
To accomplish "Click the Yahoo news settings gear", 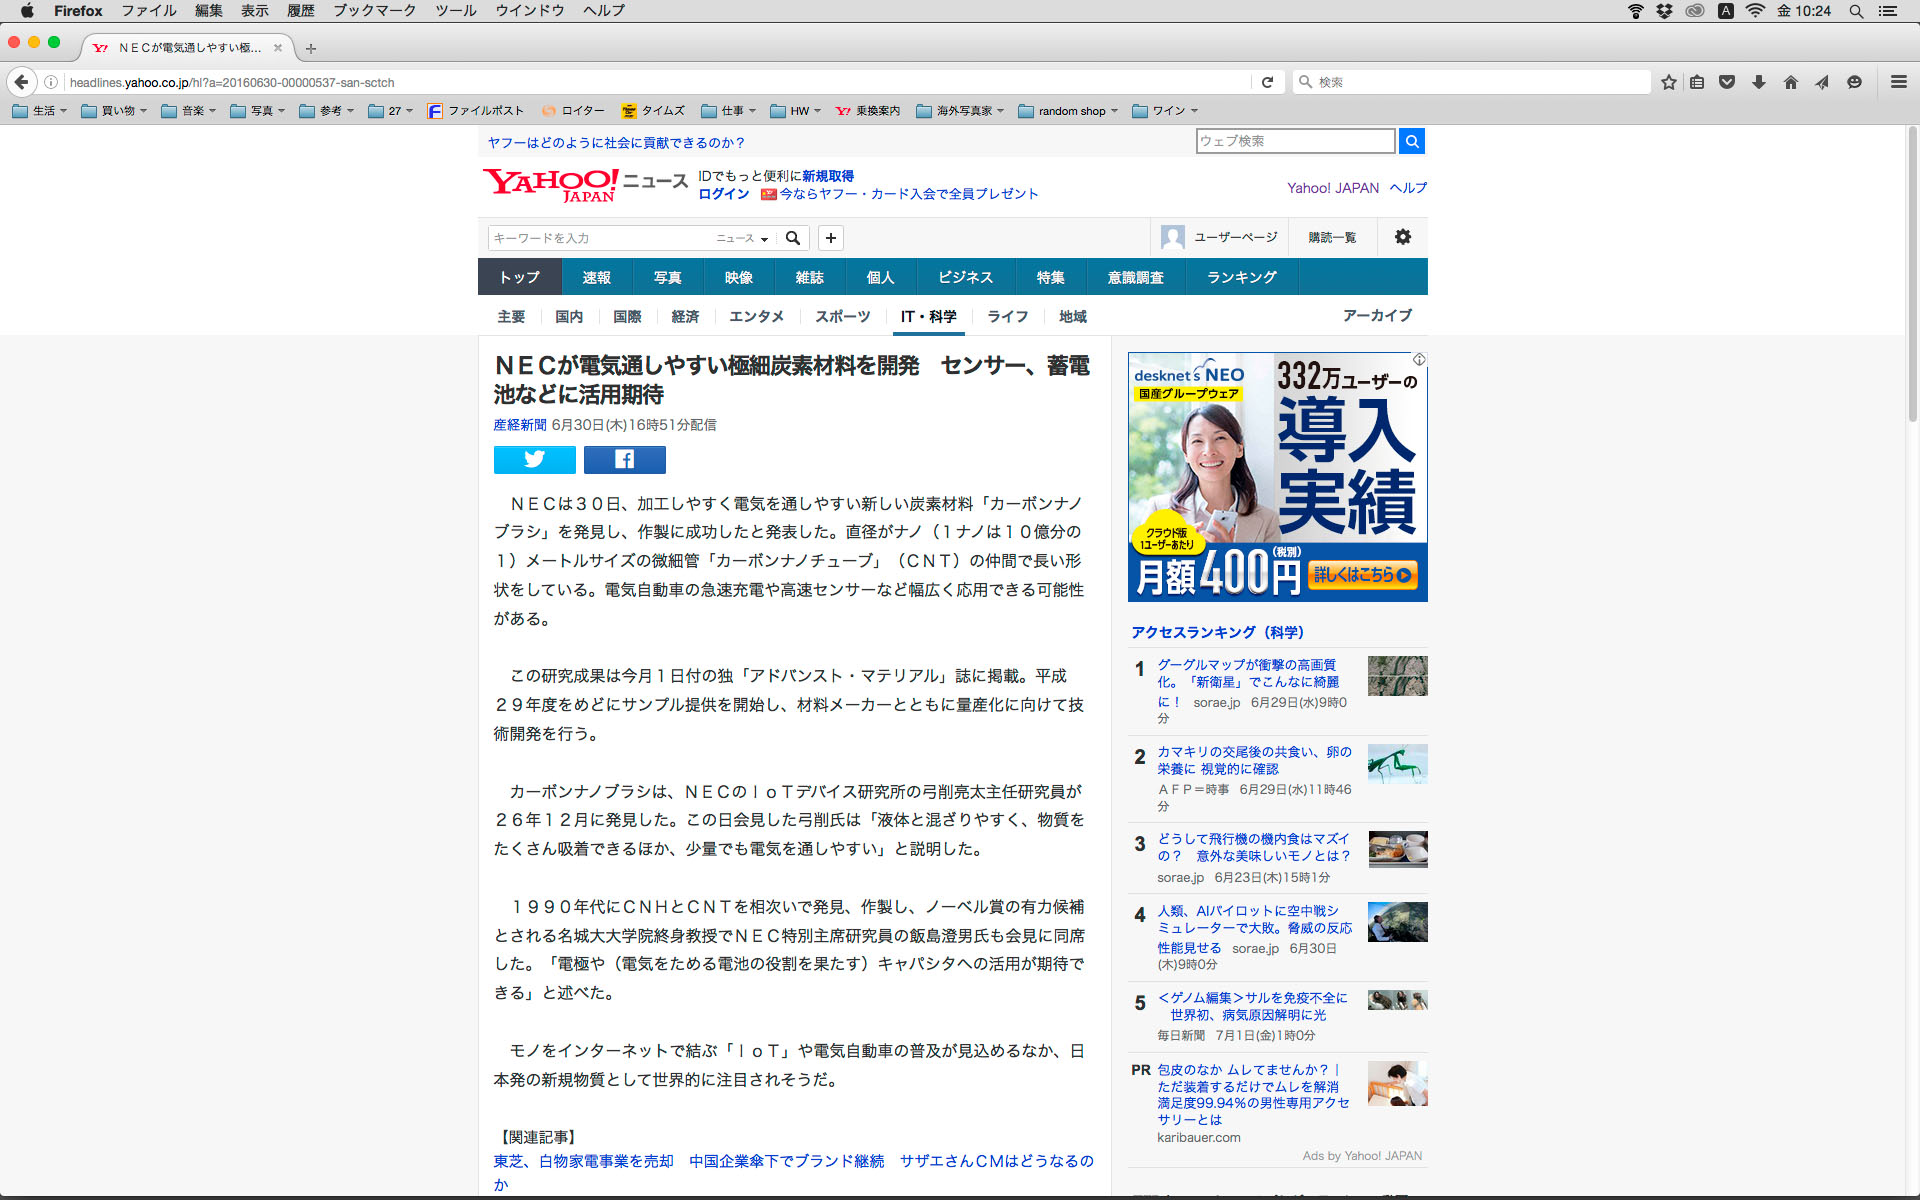I will click(1402, 237).
